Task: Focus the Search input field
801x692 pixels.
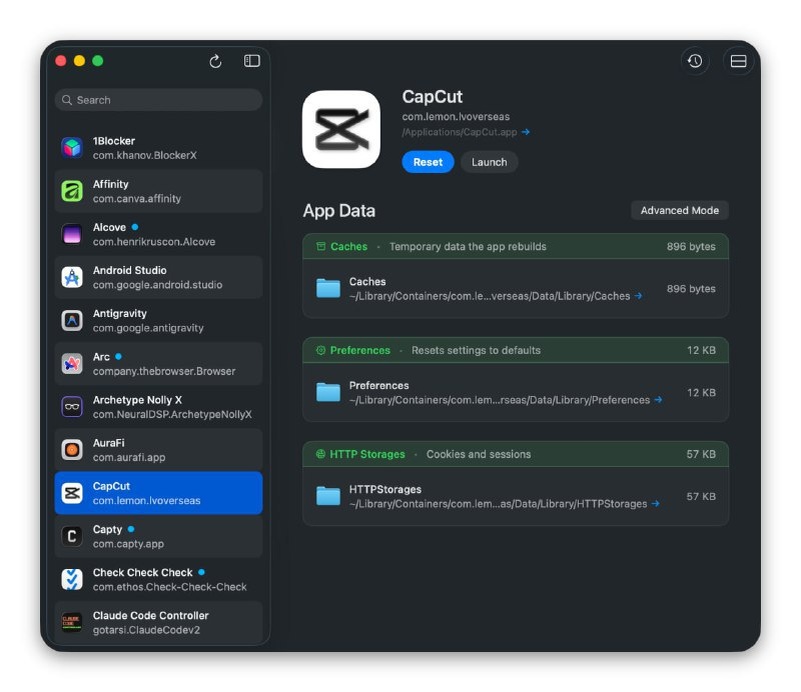Action: tap(158, 100)
